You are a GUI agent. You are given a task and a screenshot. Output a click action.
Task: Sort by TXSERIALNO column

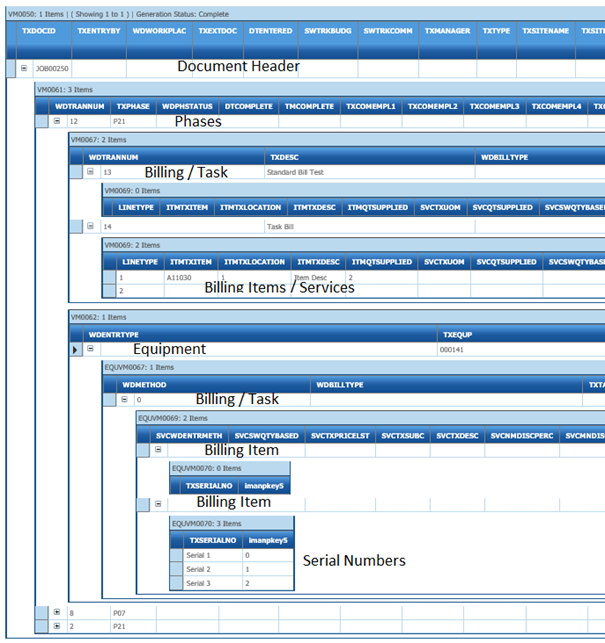210,541
